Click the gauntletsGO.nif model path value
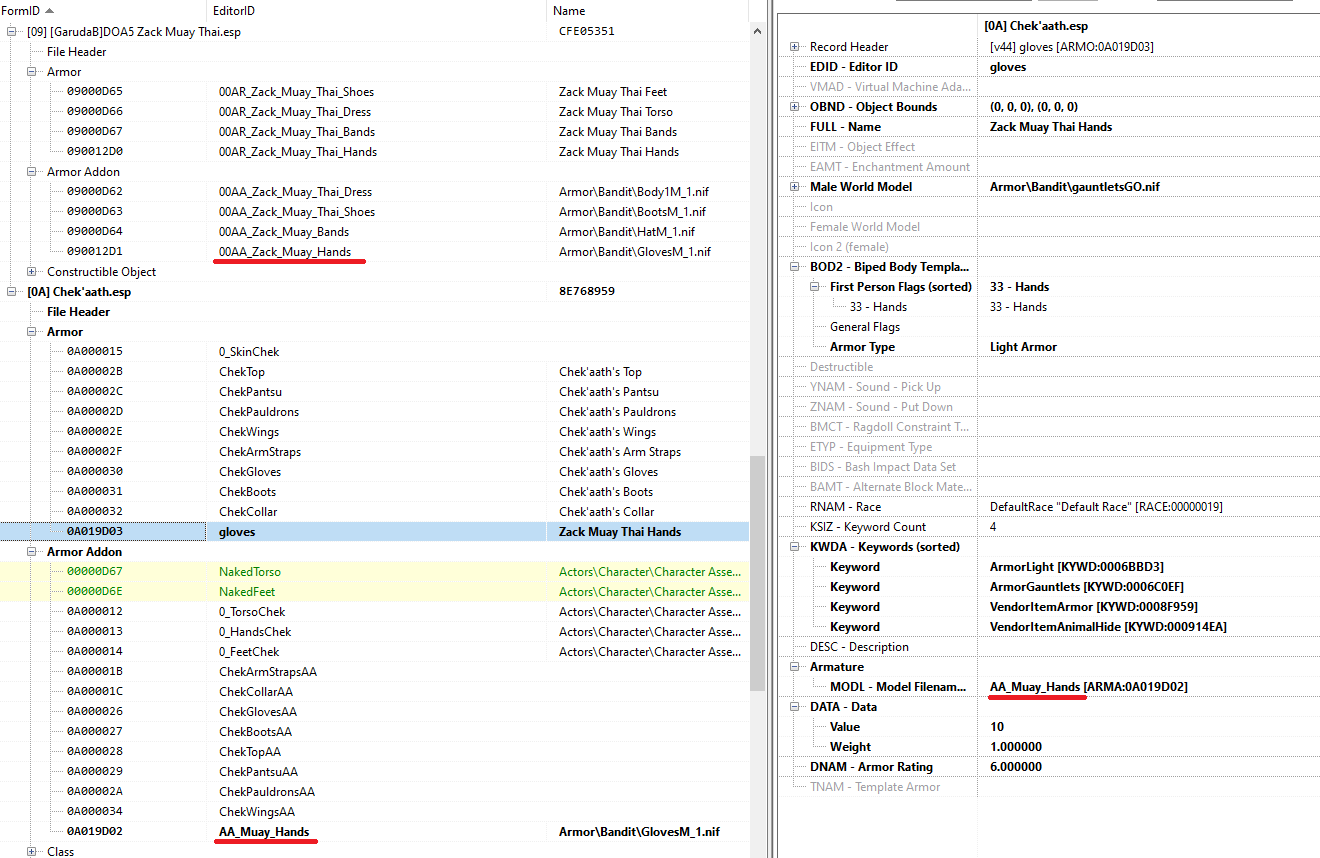 (1075, 187)
